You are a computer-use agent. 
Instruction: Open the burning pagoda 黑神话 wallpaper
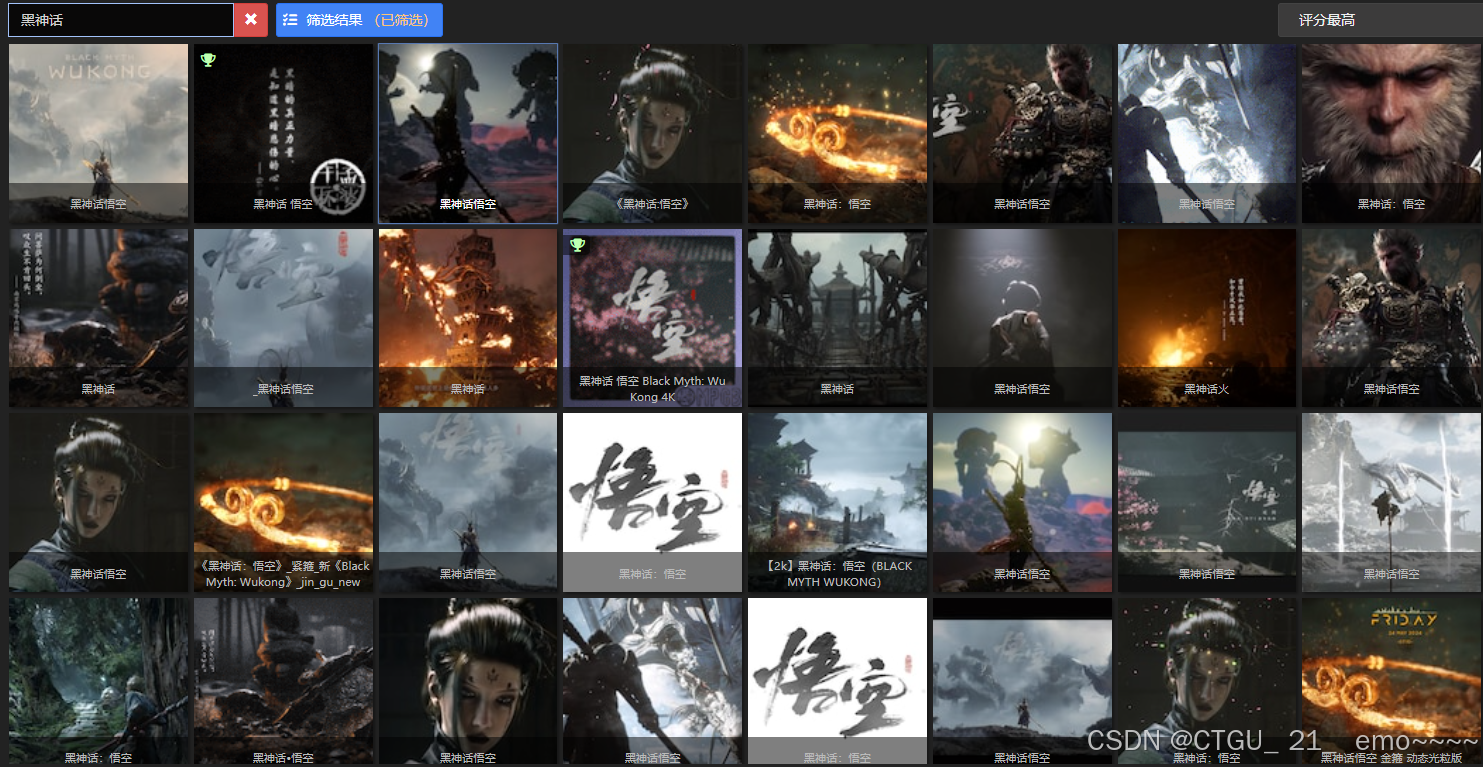(x=468, y=318)
